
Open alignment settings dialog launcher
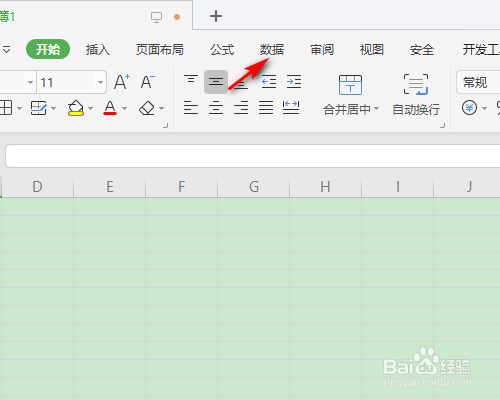tap(443, 125)
